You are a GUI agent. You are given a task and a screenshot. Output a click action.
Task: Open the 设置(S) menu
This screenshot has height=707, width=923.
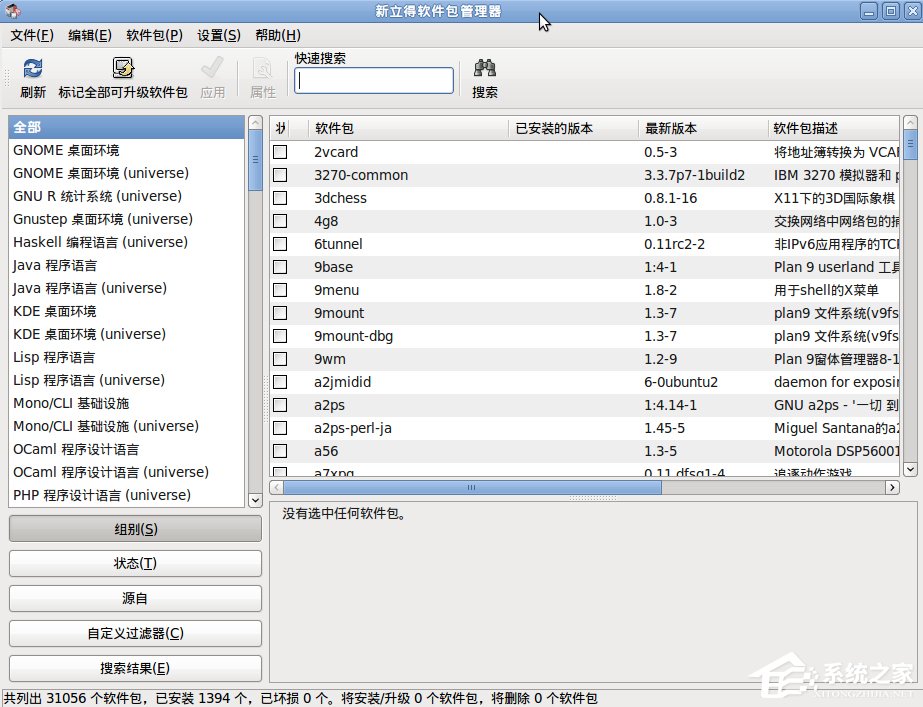pyautogui.click(x=219, y=35)
